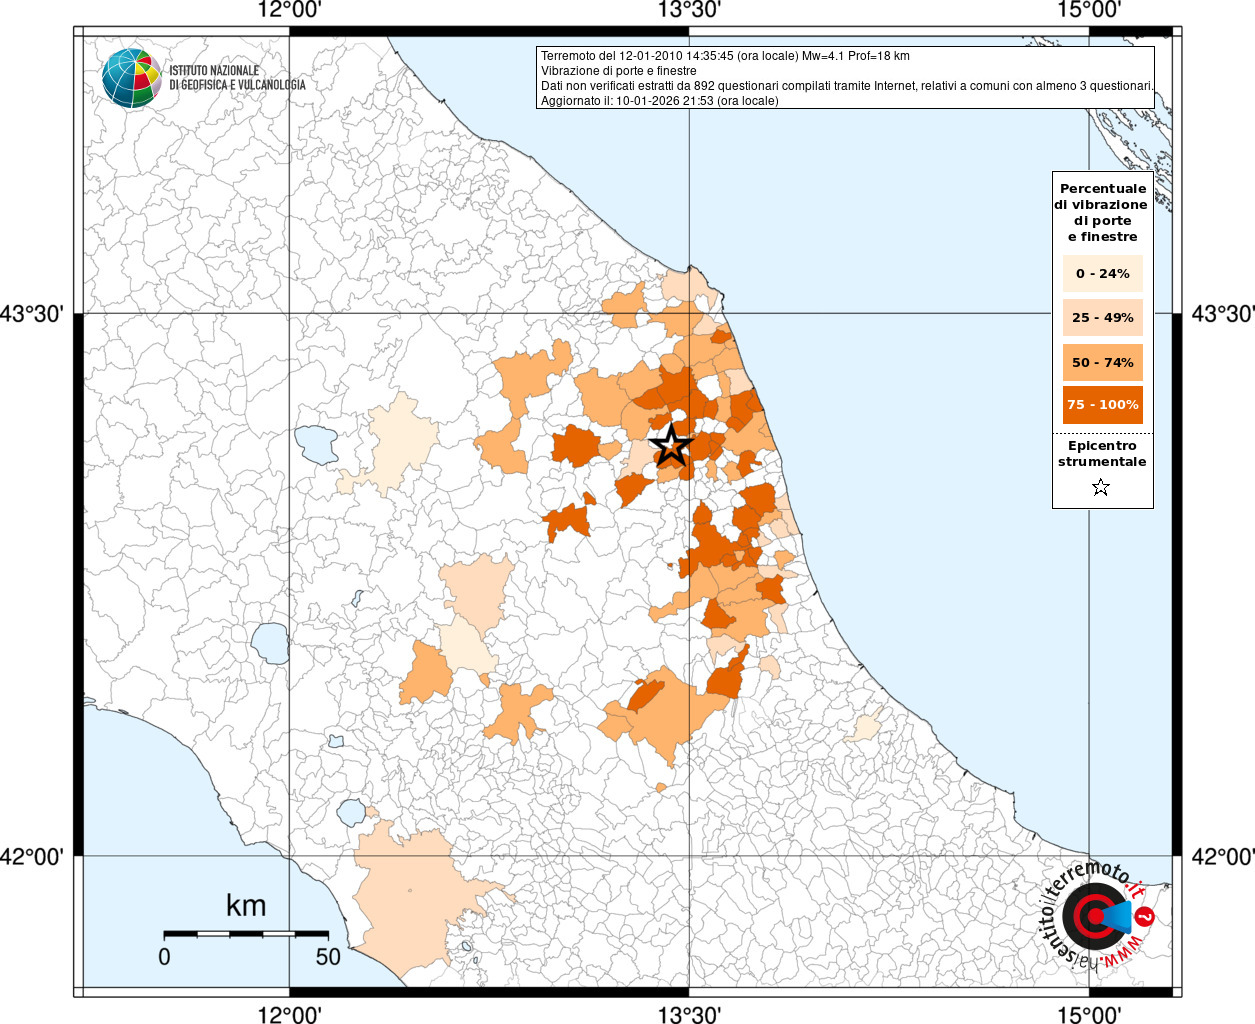Viewport: 1255px width, 1024px height.
Task: Click the scale bar '0' value
Action: pos(164,957)
